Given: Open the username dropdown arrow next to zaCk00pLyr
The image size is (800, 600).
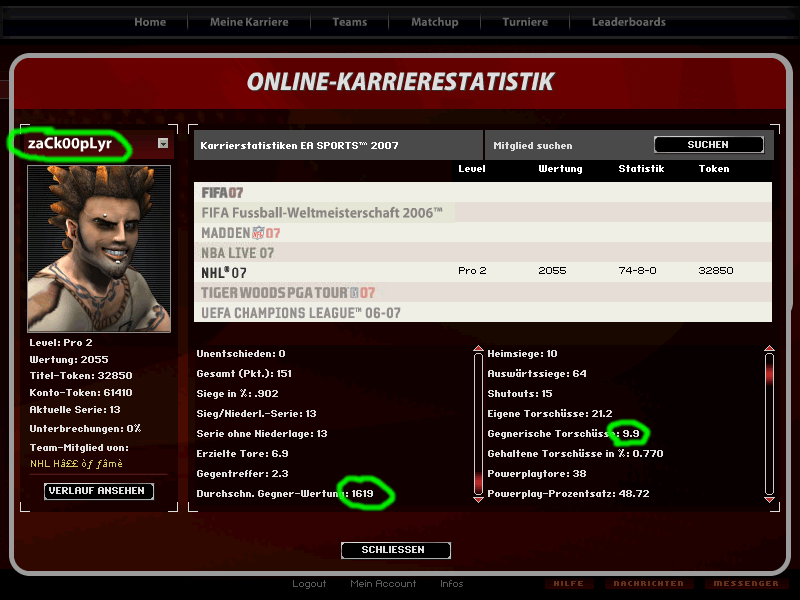Looking at the screenshot, I should (163, 144).
